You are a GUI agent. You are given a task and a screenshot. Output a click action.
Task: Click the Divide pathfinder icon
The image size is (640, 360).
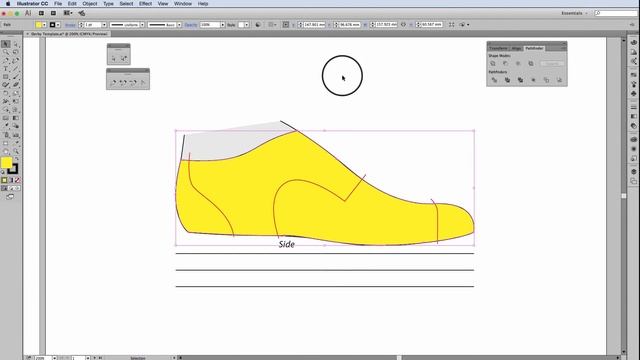click(x=494, y=80)
